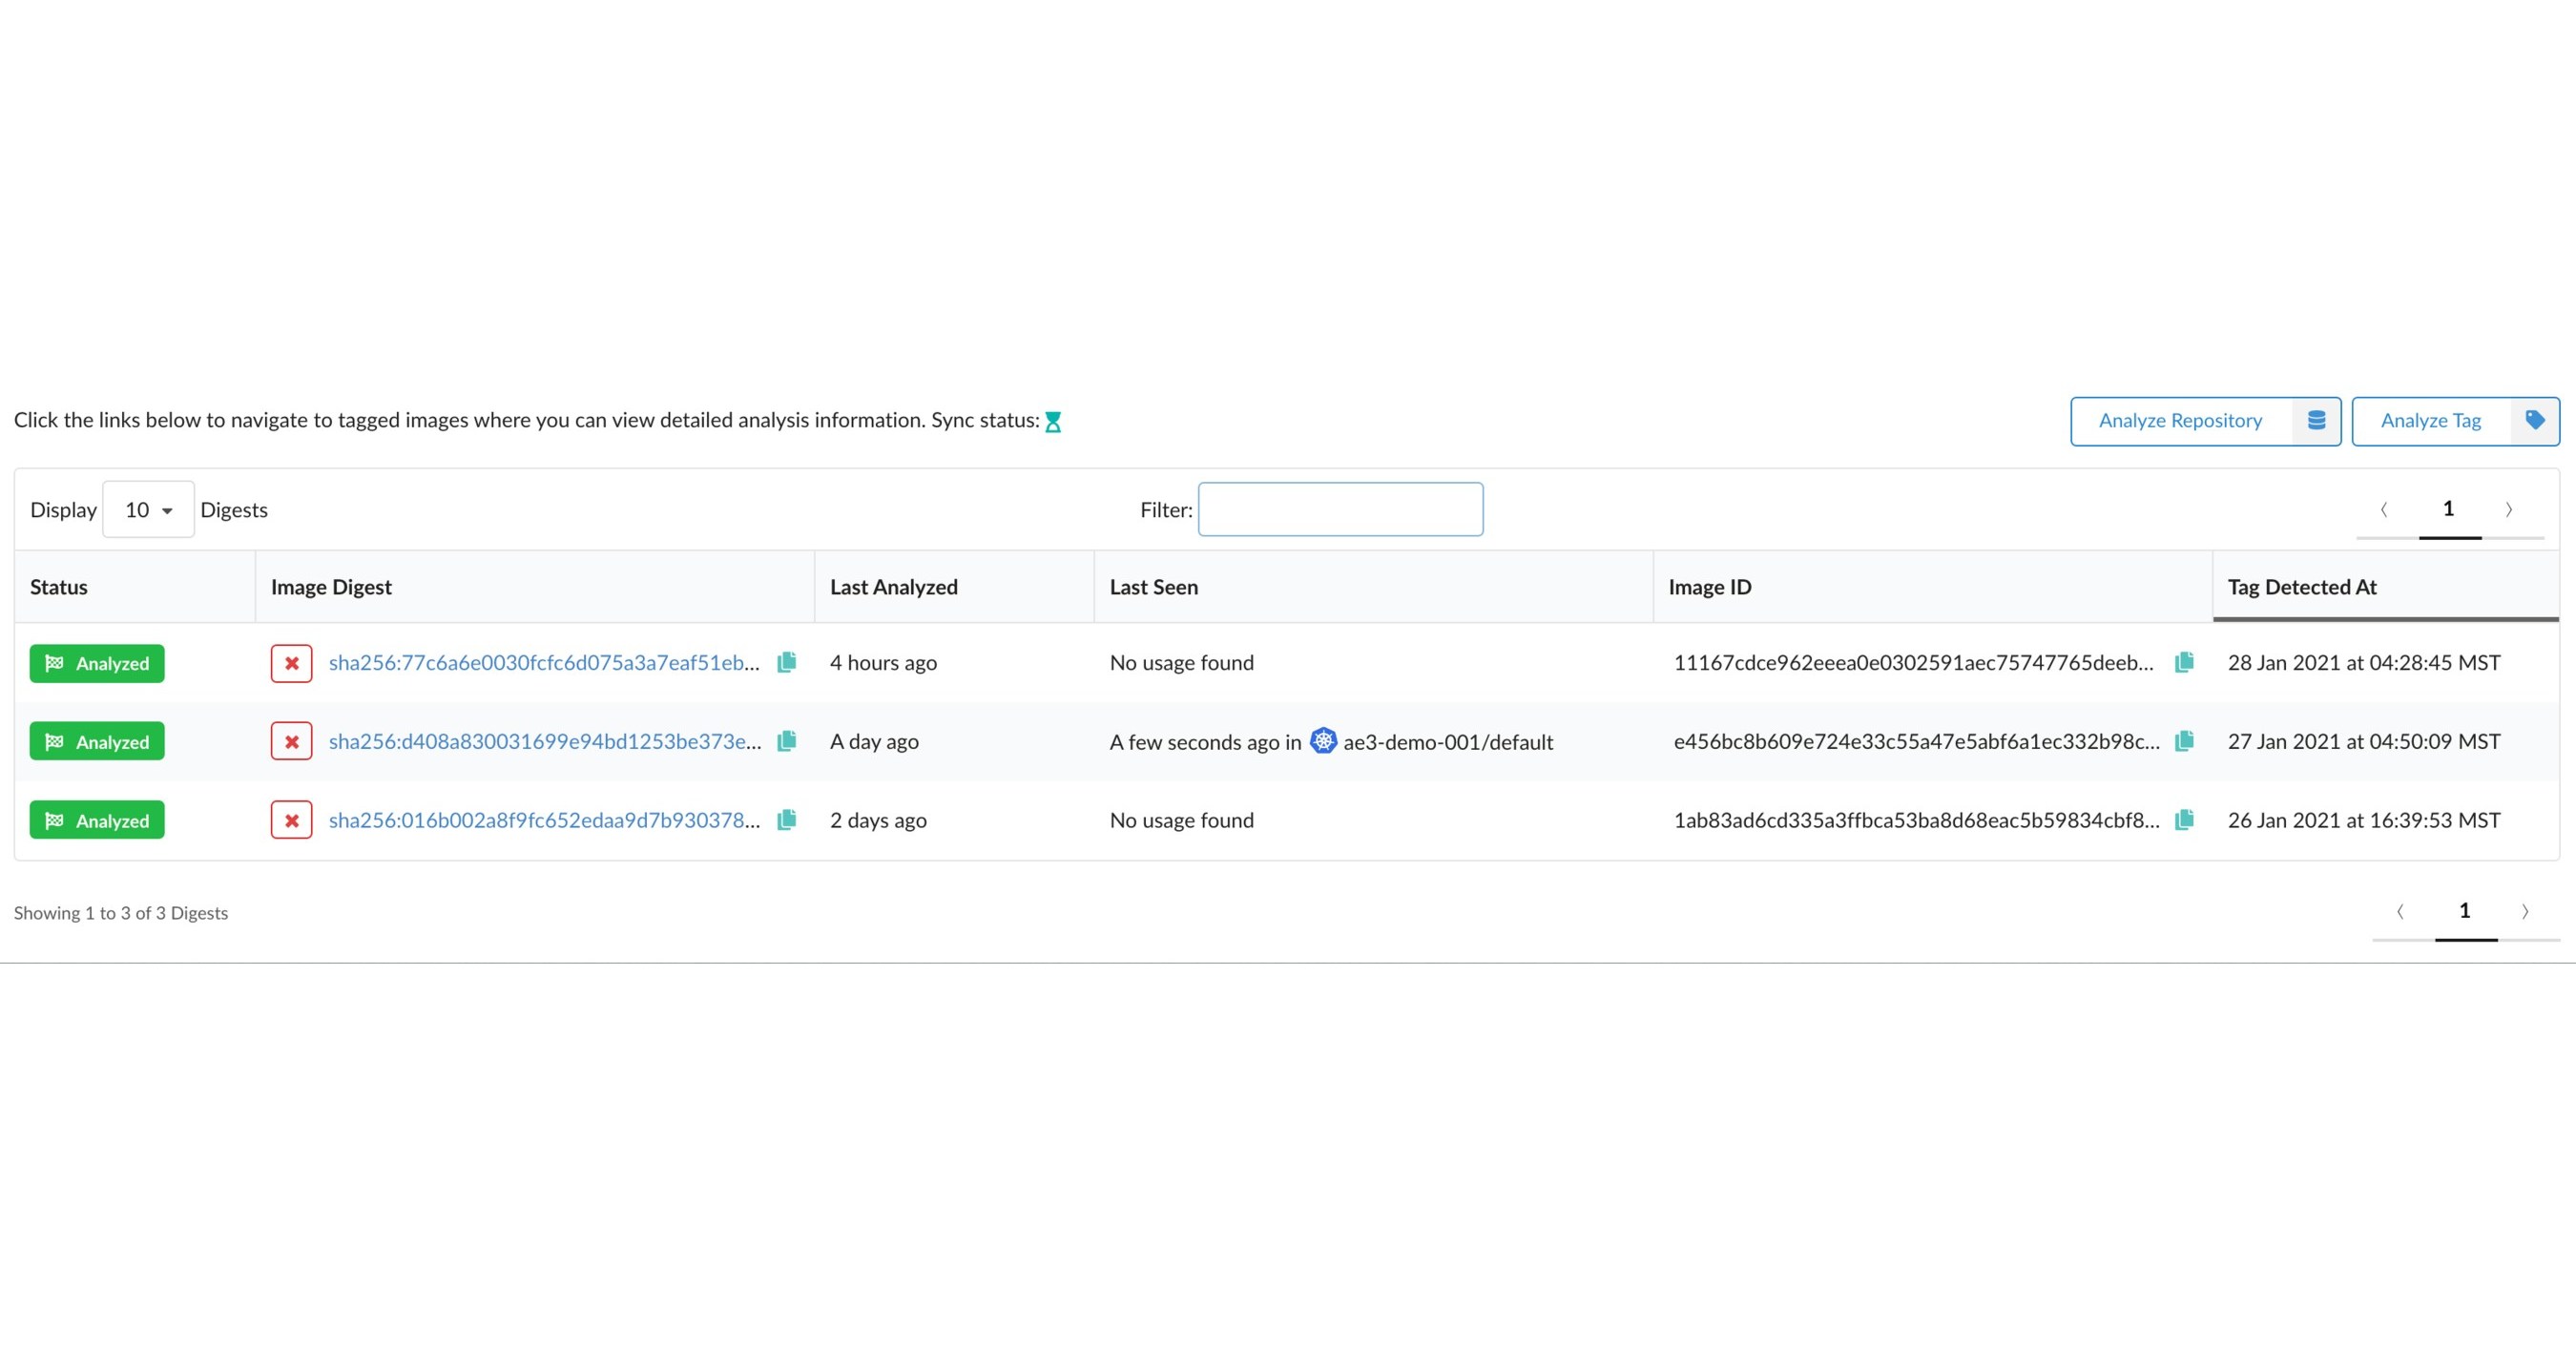
Task: Click red X icon beside sha256:77c6a6e0030f digest
Action: coord(291,663)
